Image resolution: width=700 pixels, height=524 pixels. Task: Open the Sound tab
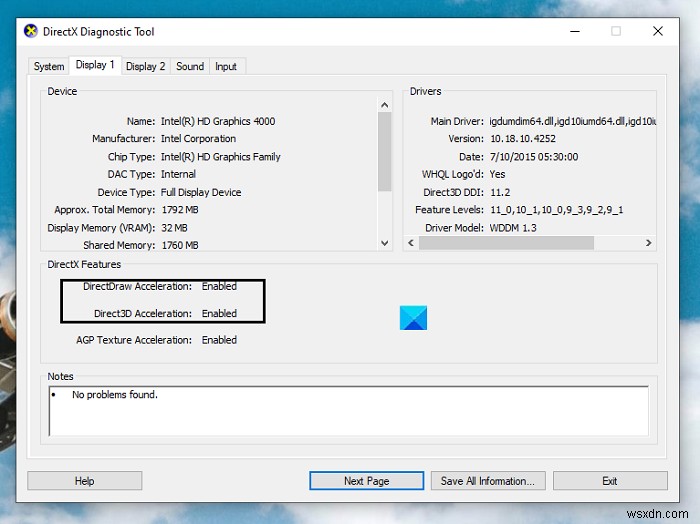click(x=190, y=67)
